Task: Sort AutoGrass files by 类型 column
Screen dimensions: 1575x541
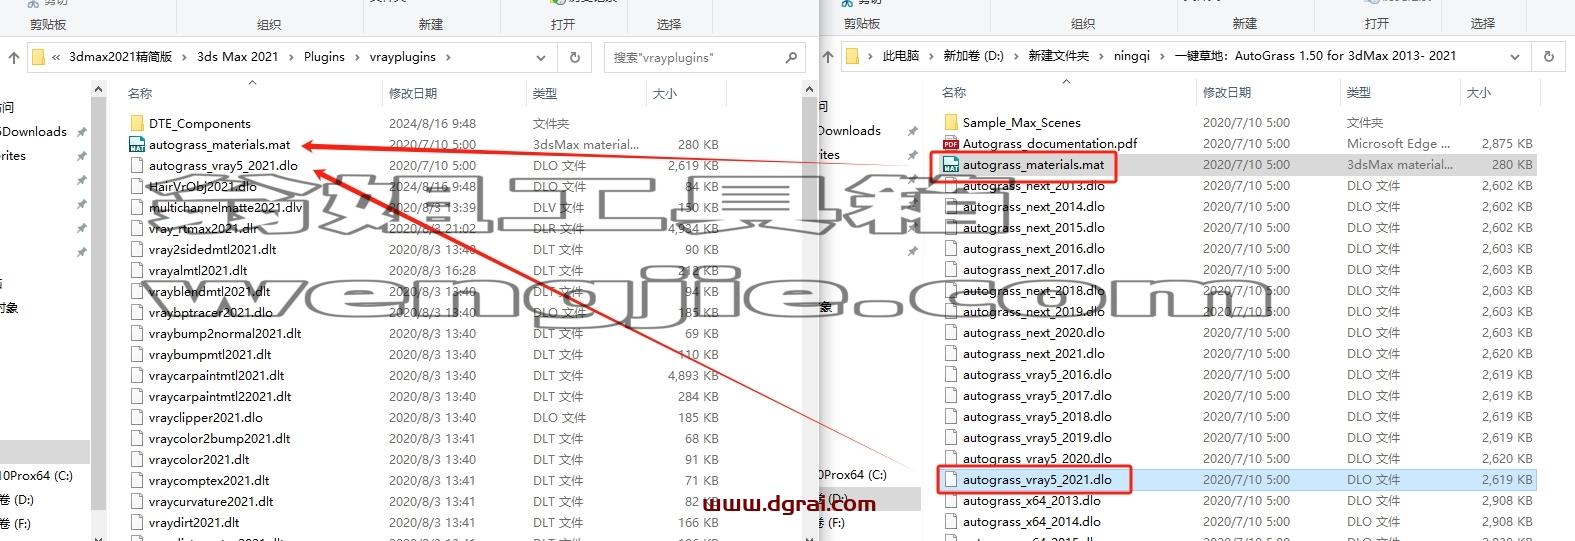Action: coord(1359,92)
